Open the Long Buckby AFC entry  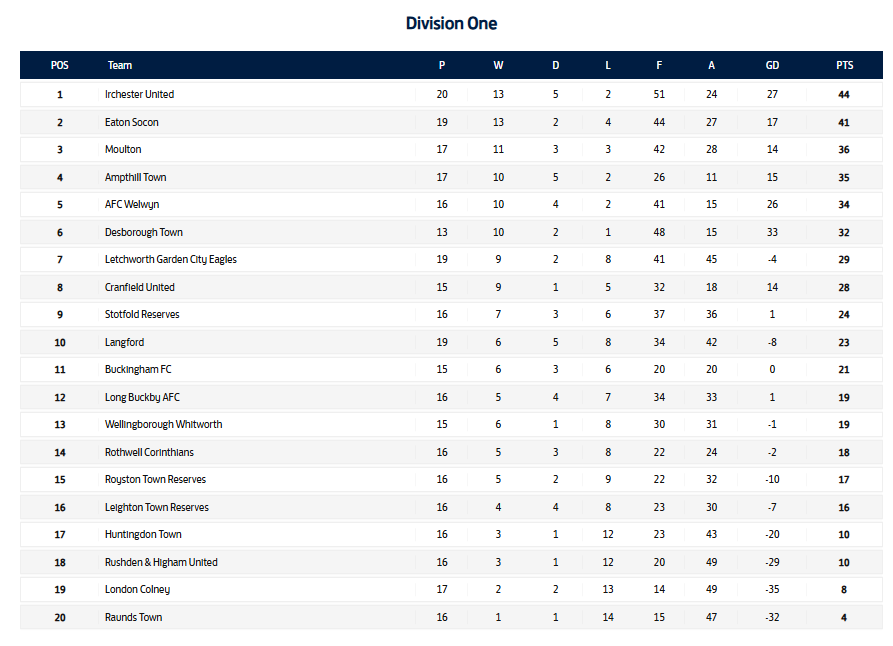point(142,397)
